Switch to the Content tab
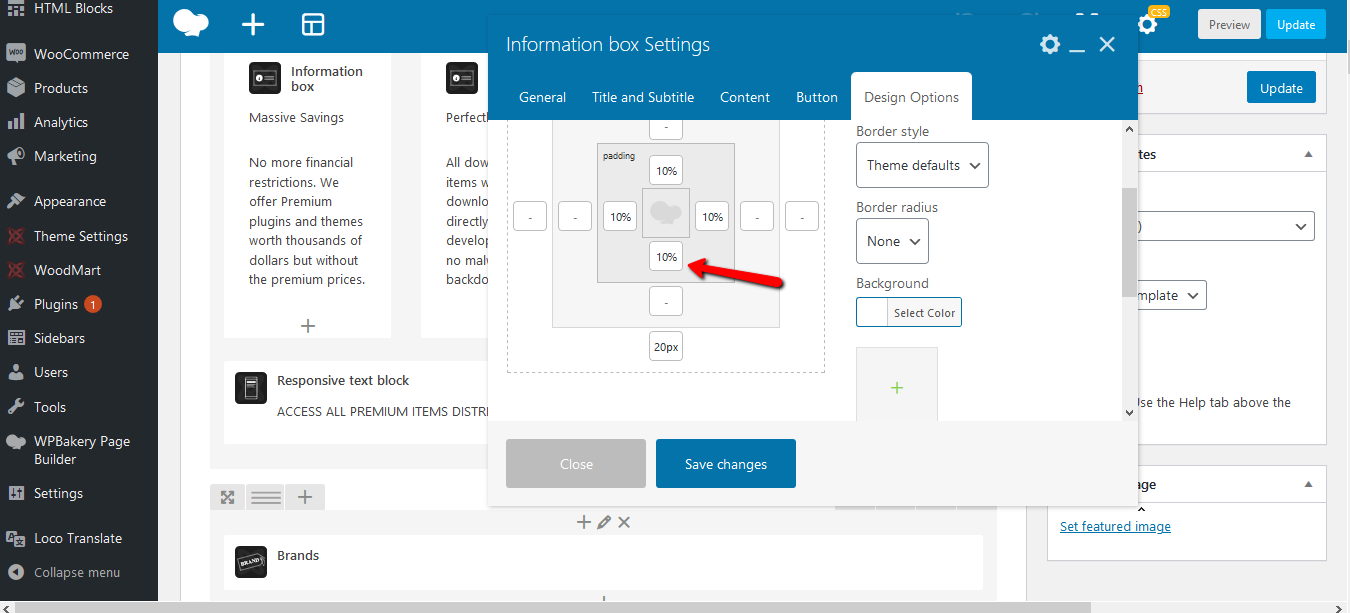This screenshot has height=613, width=1350. click(745, 97)
